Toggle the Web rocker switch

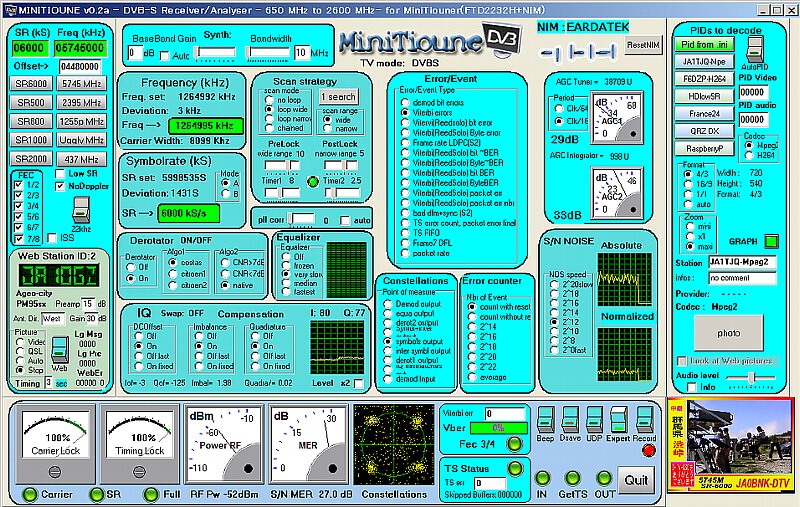(x=59, y=350)
